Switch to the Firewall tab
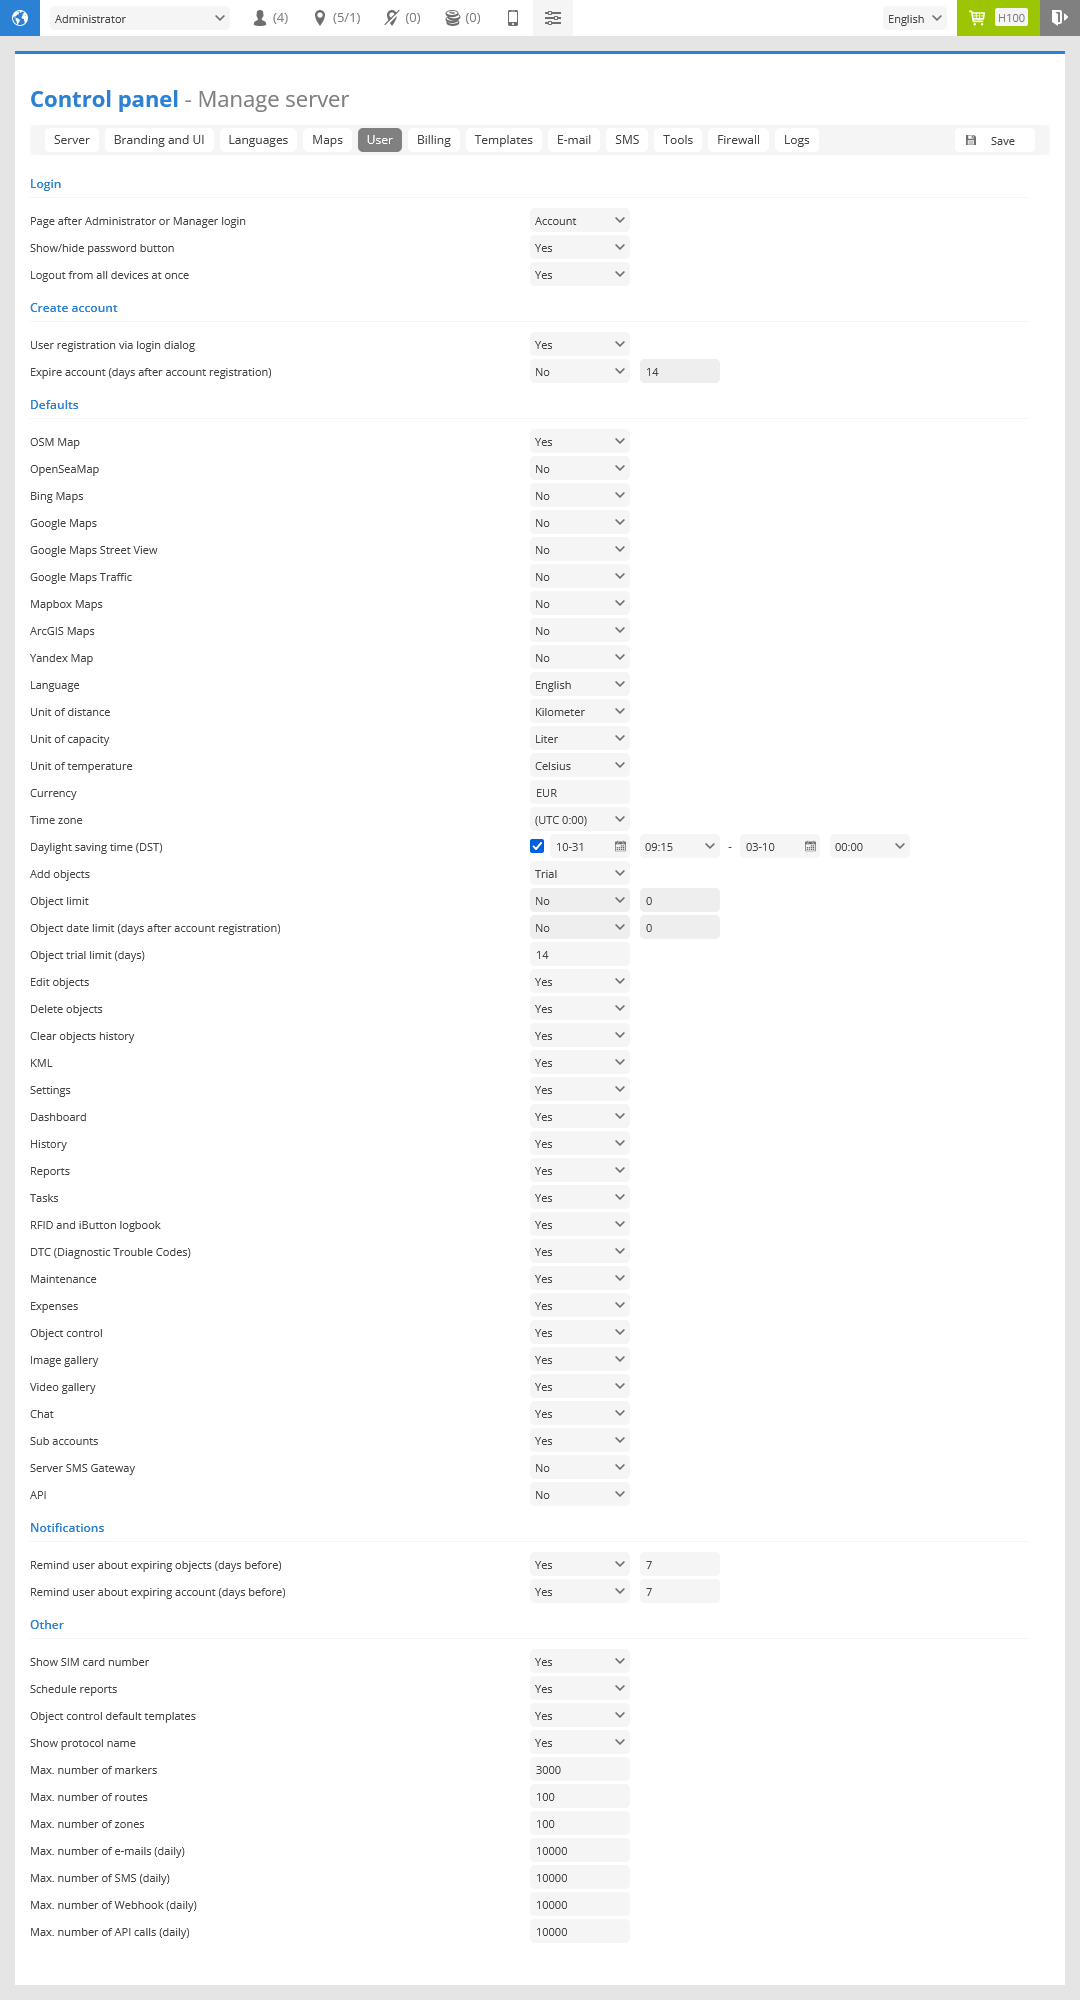This screenshot has width=1080, height=2000. [738, 140]
